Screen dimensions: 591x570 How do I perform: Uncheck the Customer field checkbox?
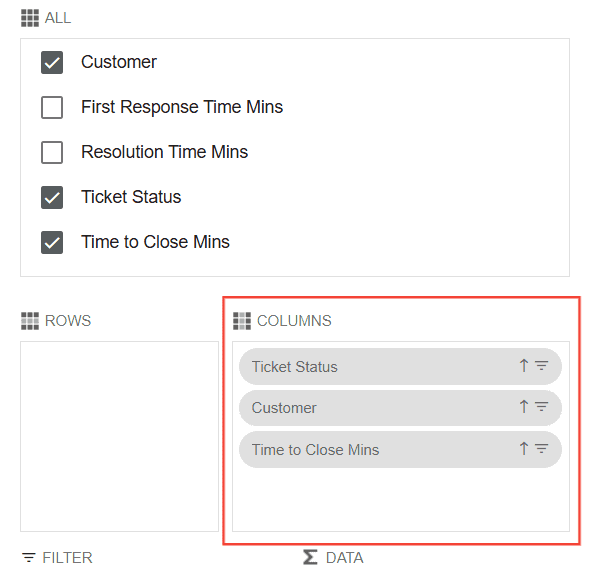click(52, 63)
